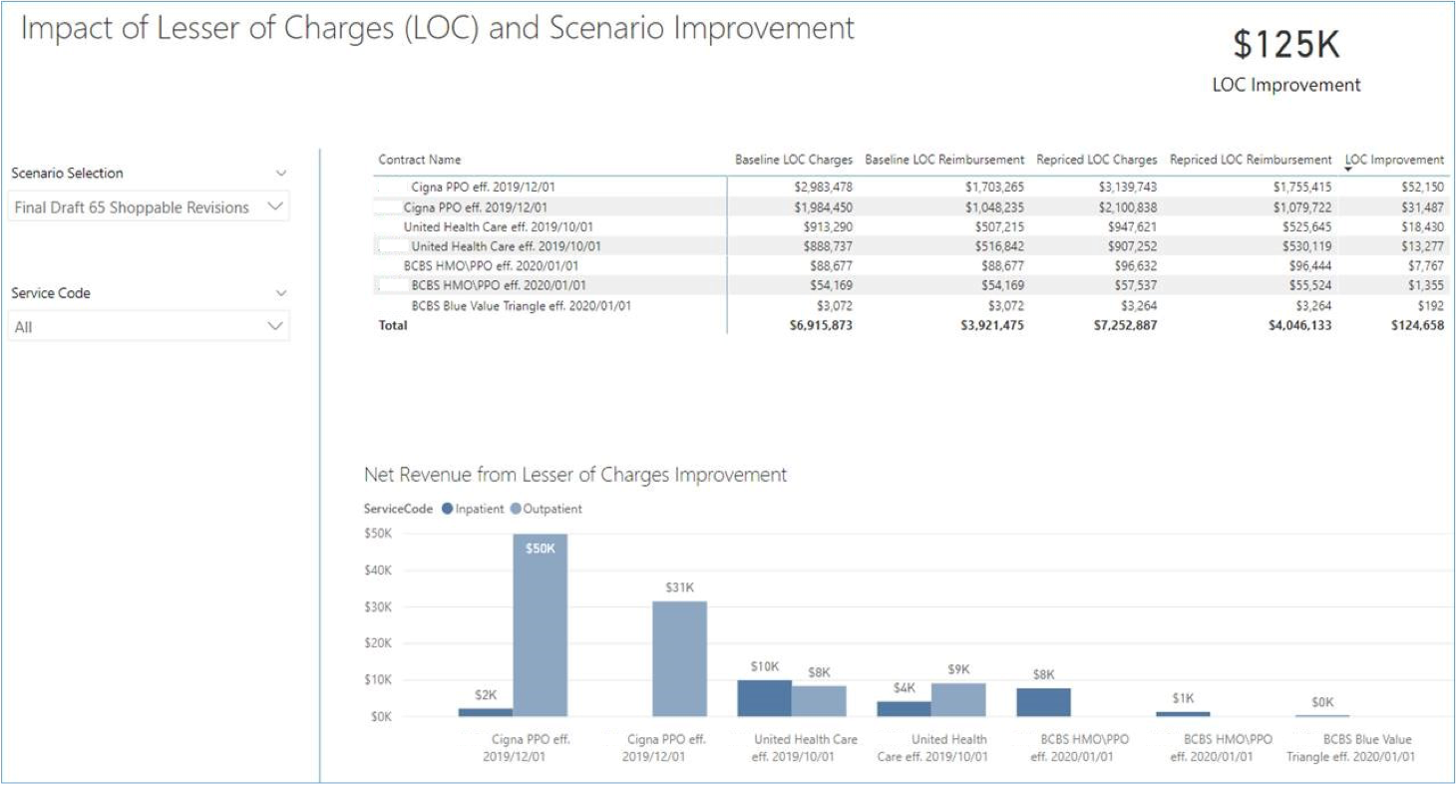Click the Total row label
This screenshot has width=1456, height=785.
click(392, 326)
